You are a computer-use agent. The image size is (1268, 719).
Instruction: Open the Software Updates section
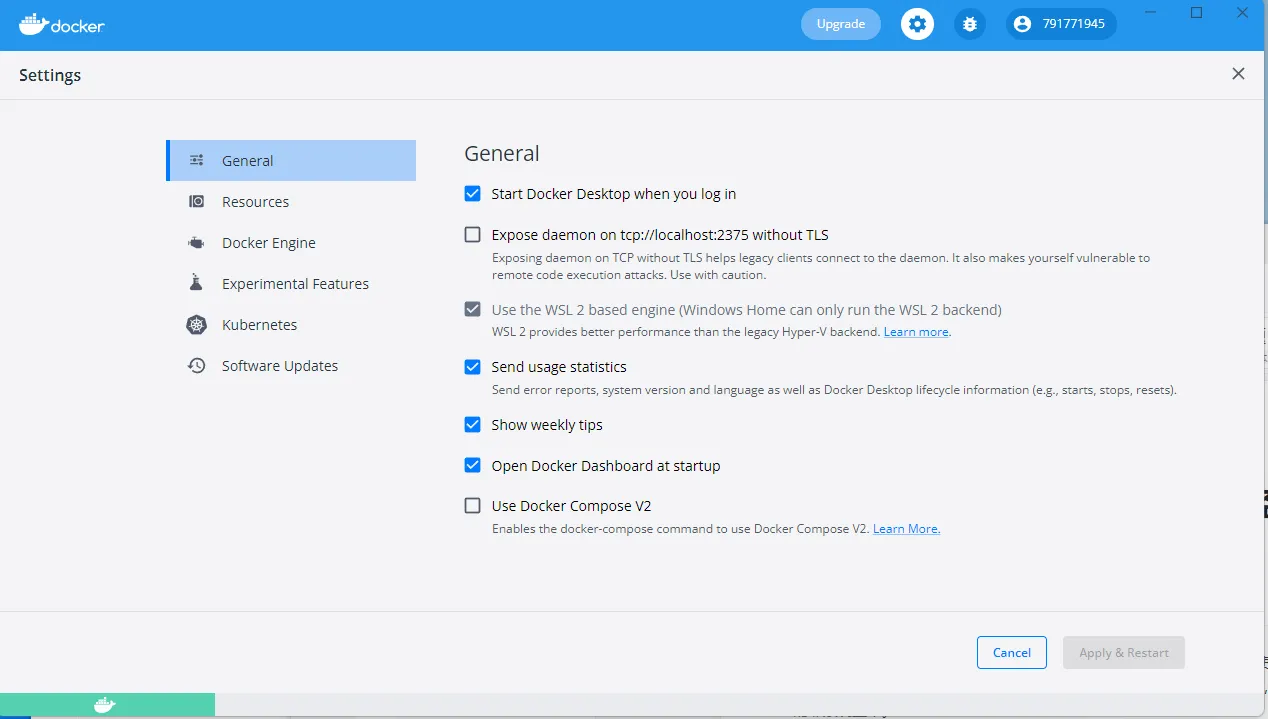280,366
